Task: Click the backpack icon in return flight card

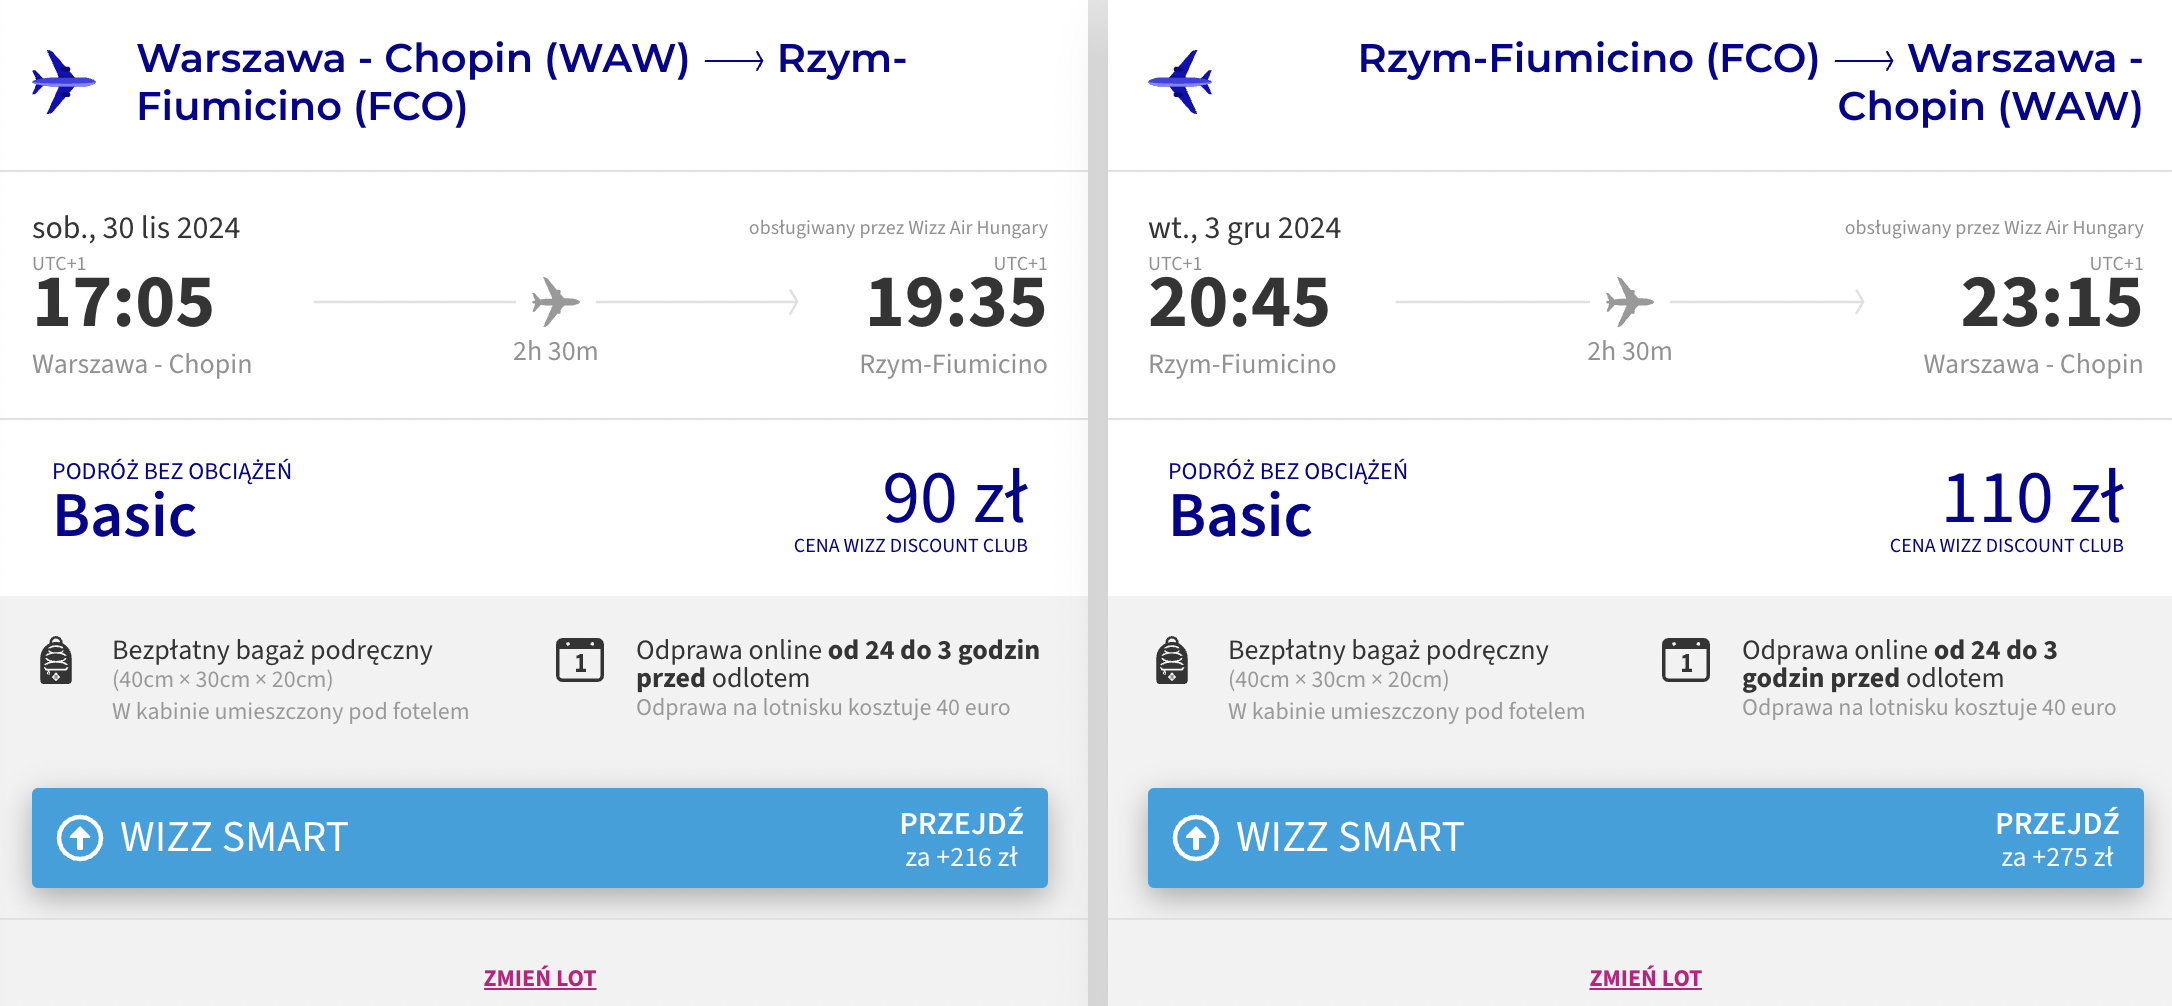Action: pyautogui.click(x=1172, y=660)
